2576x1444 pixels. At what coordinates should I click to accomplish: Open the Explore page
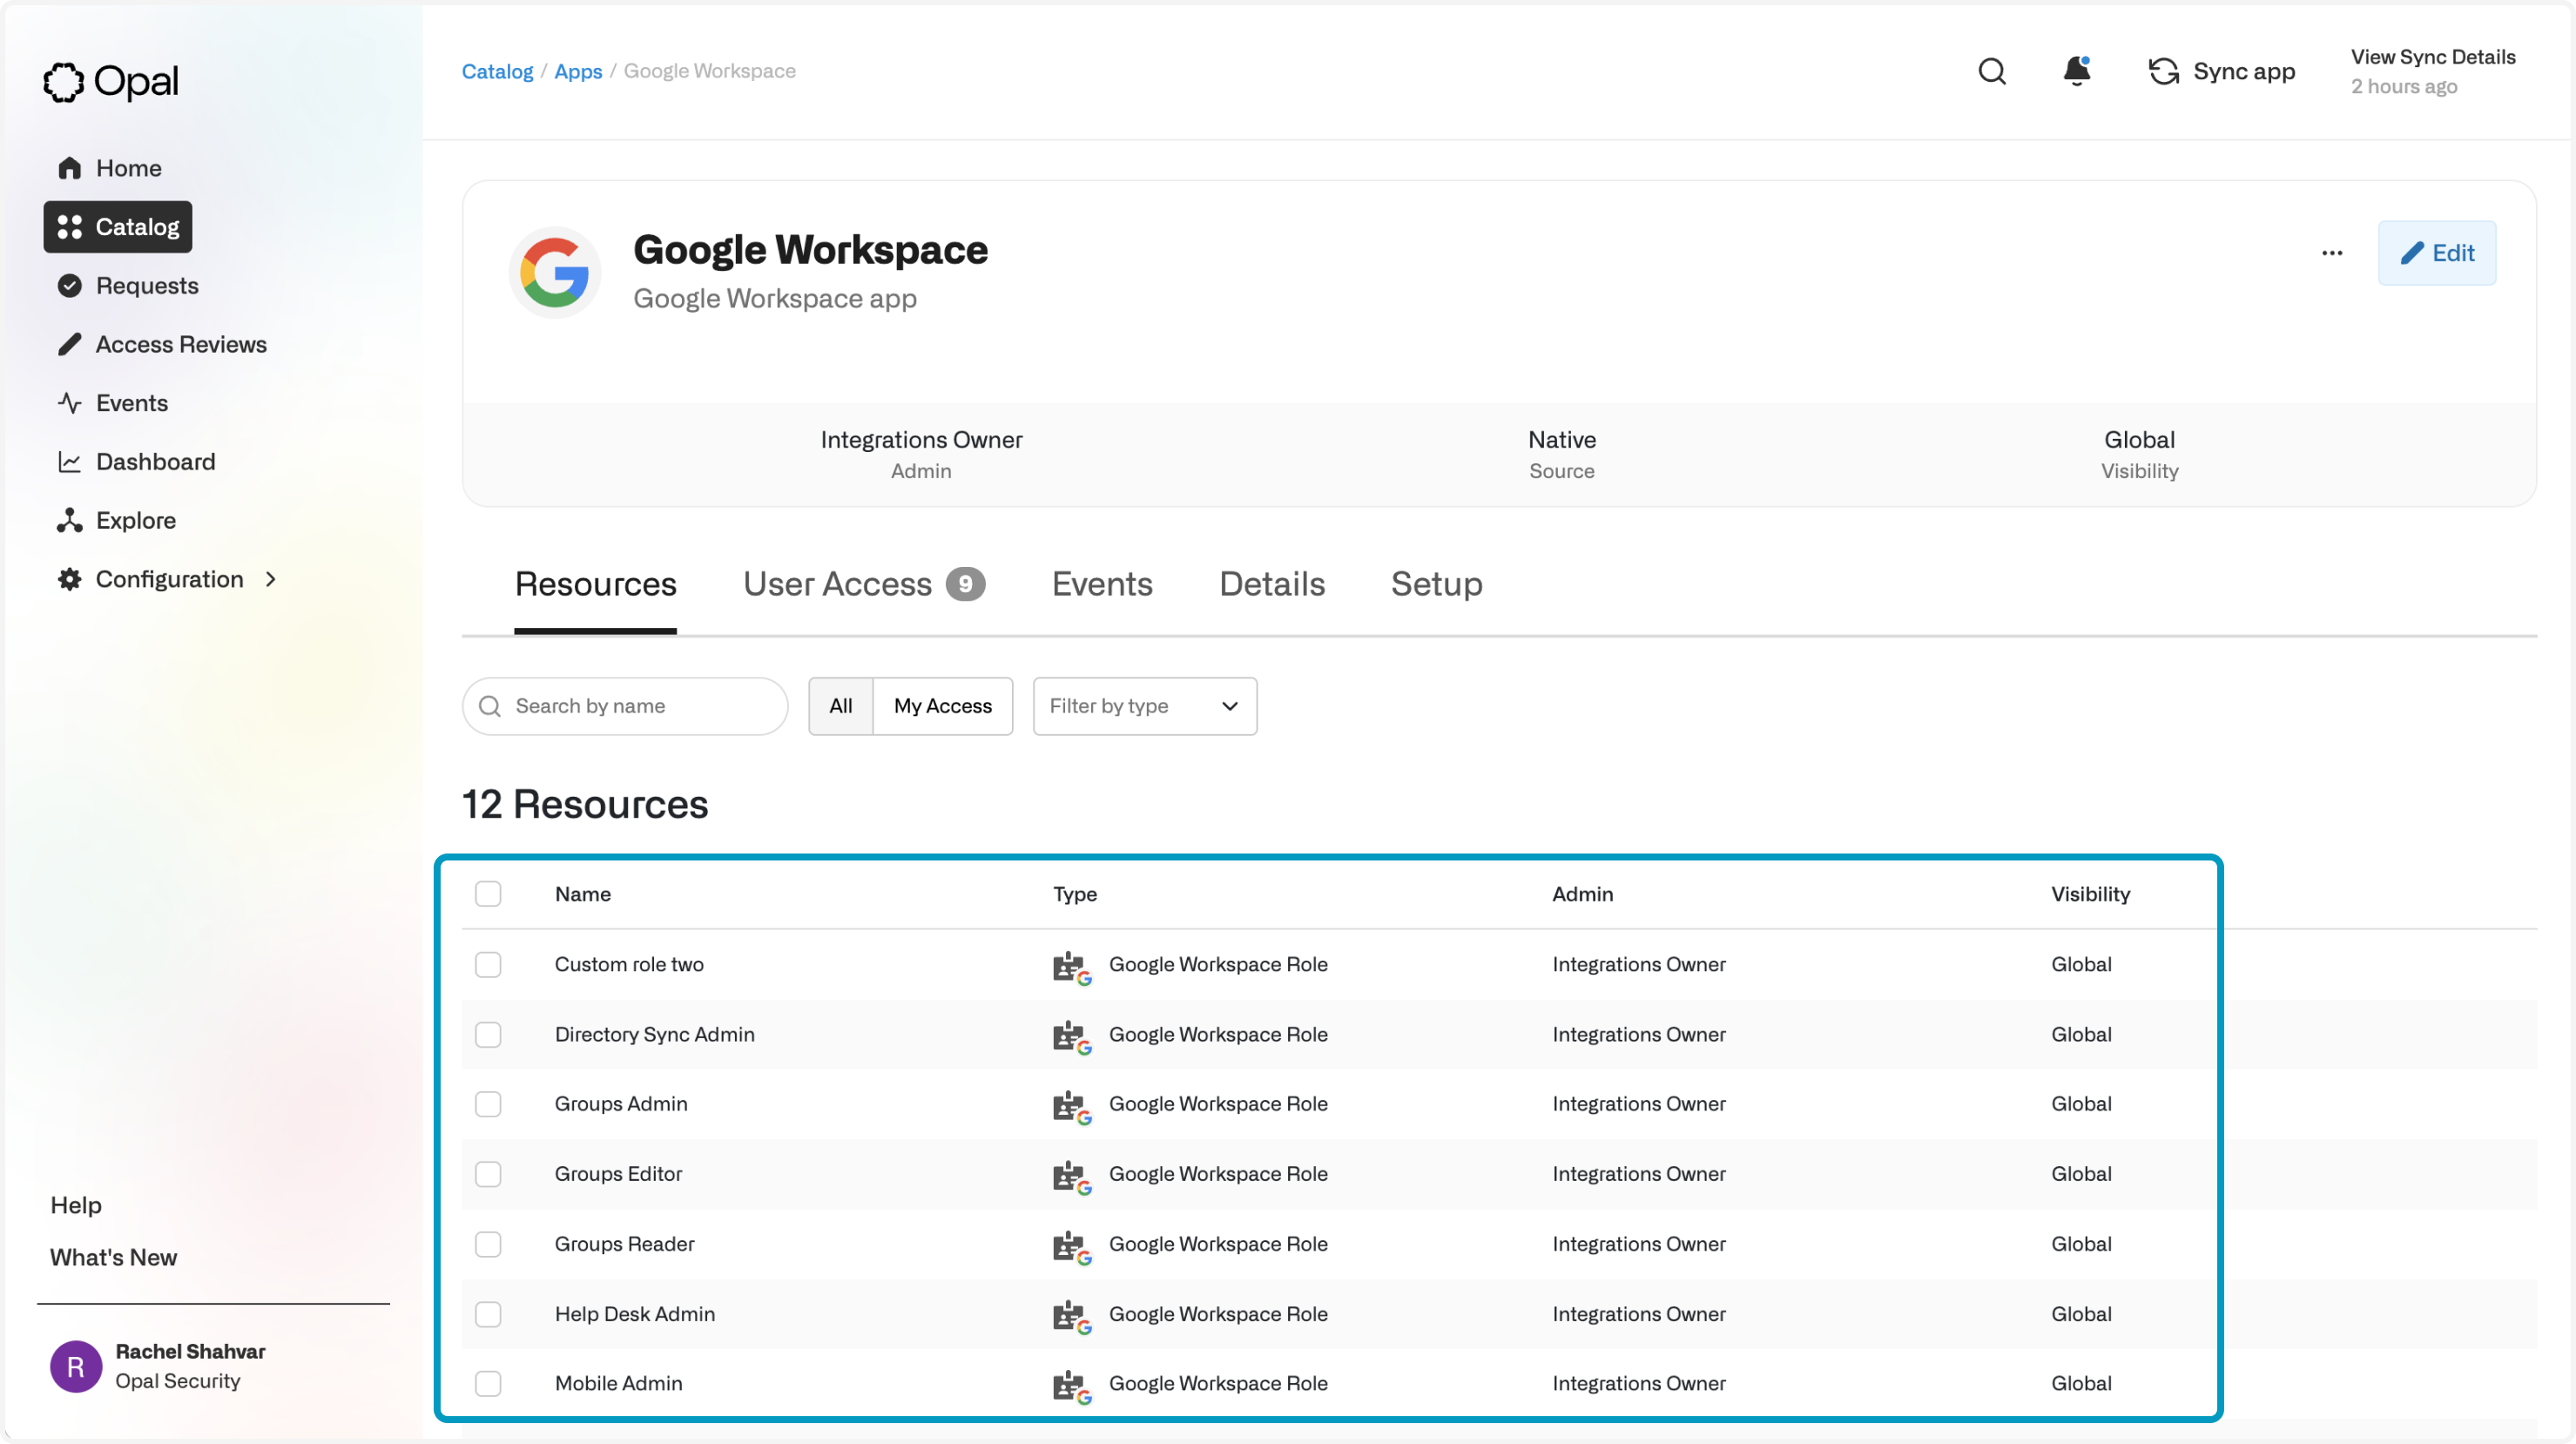117,521
